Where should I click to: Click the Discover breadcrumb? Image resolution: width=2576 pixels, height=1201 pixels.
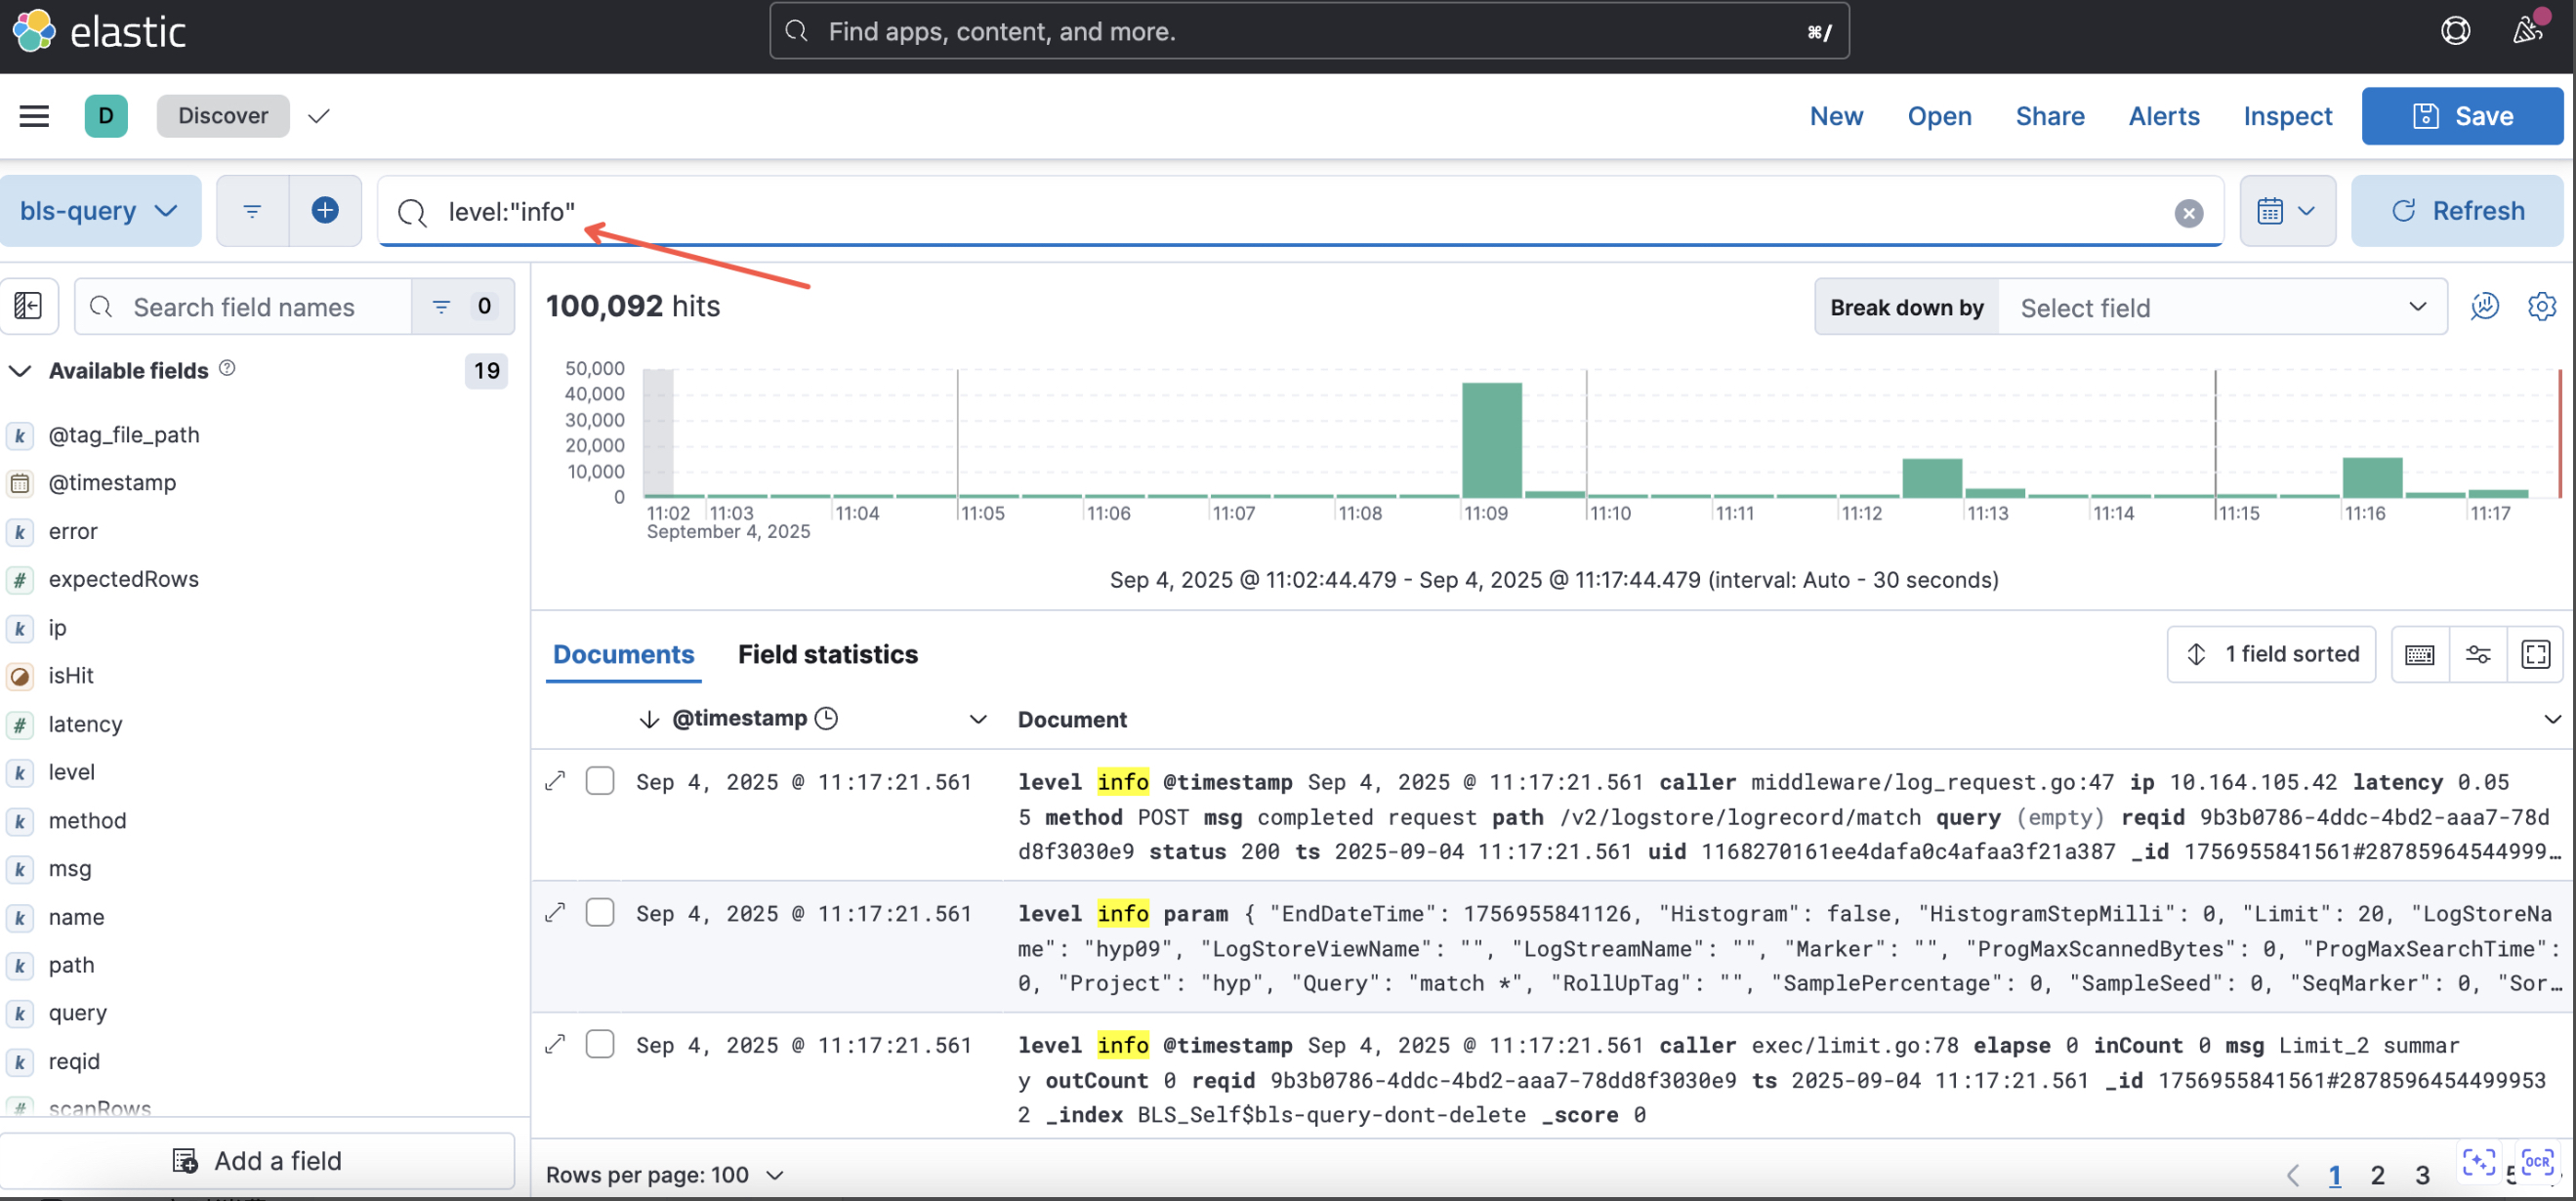click(222, 116)
